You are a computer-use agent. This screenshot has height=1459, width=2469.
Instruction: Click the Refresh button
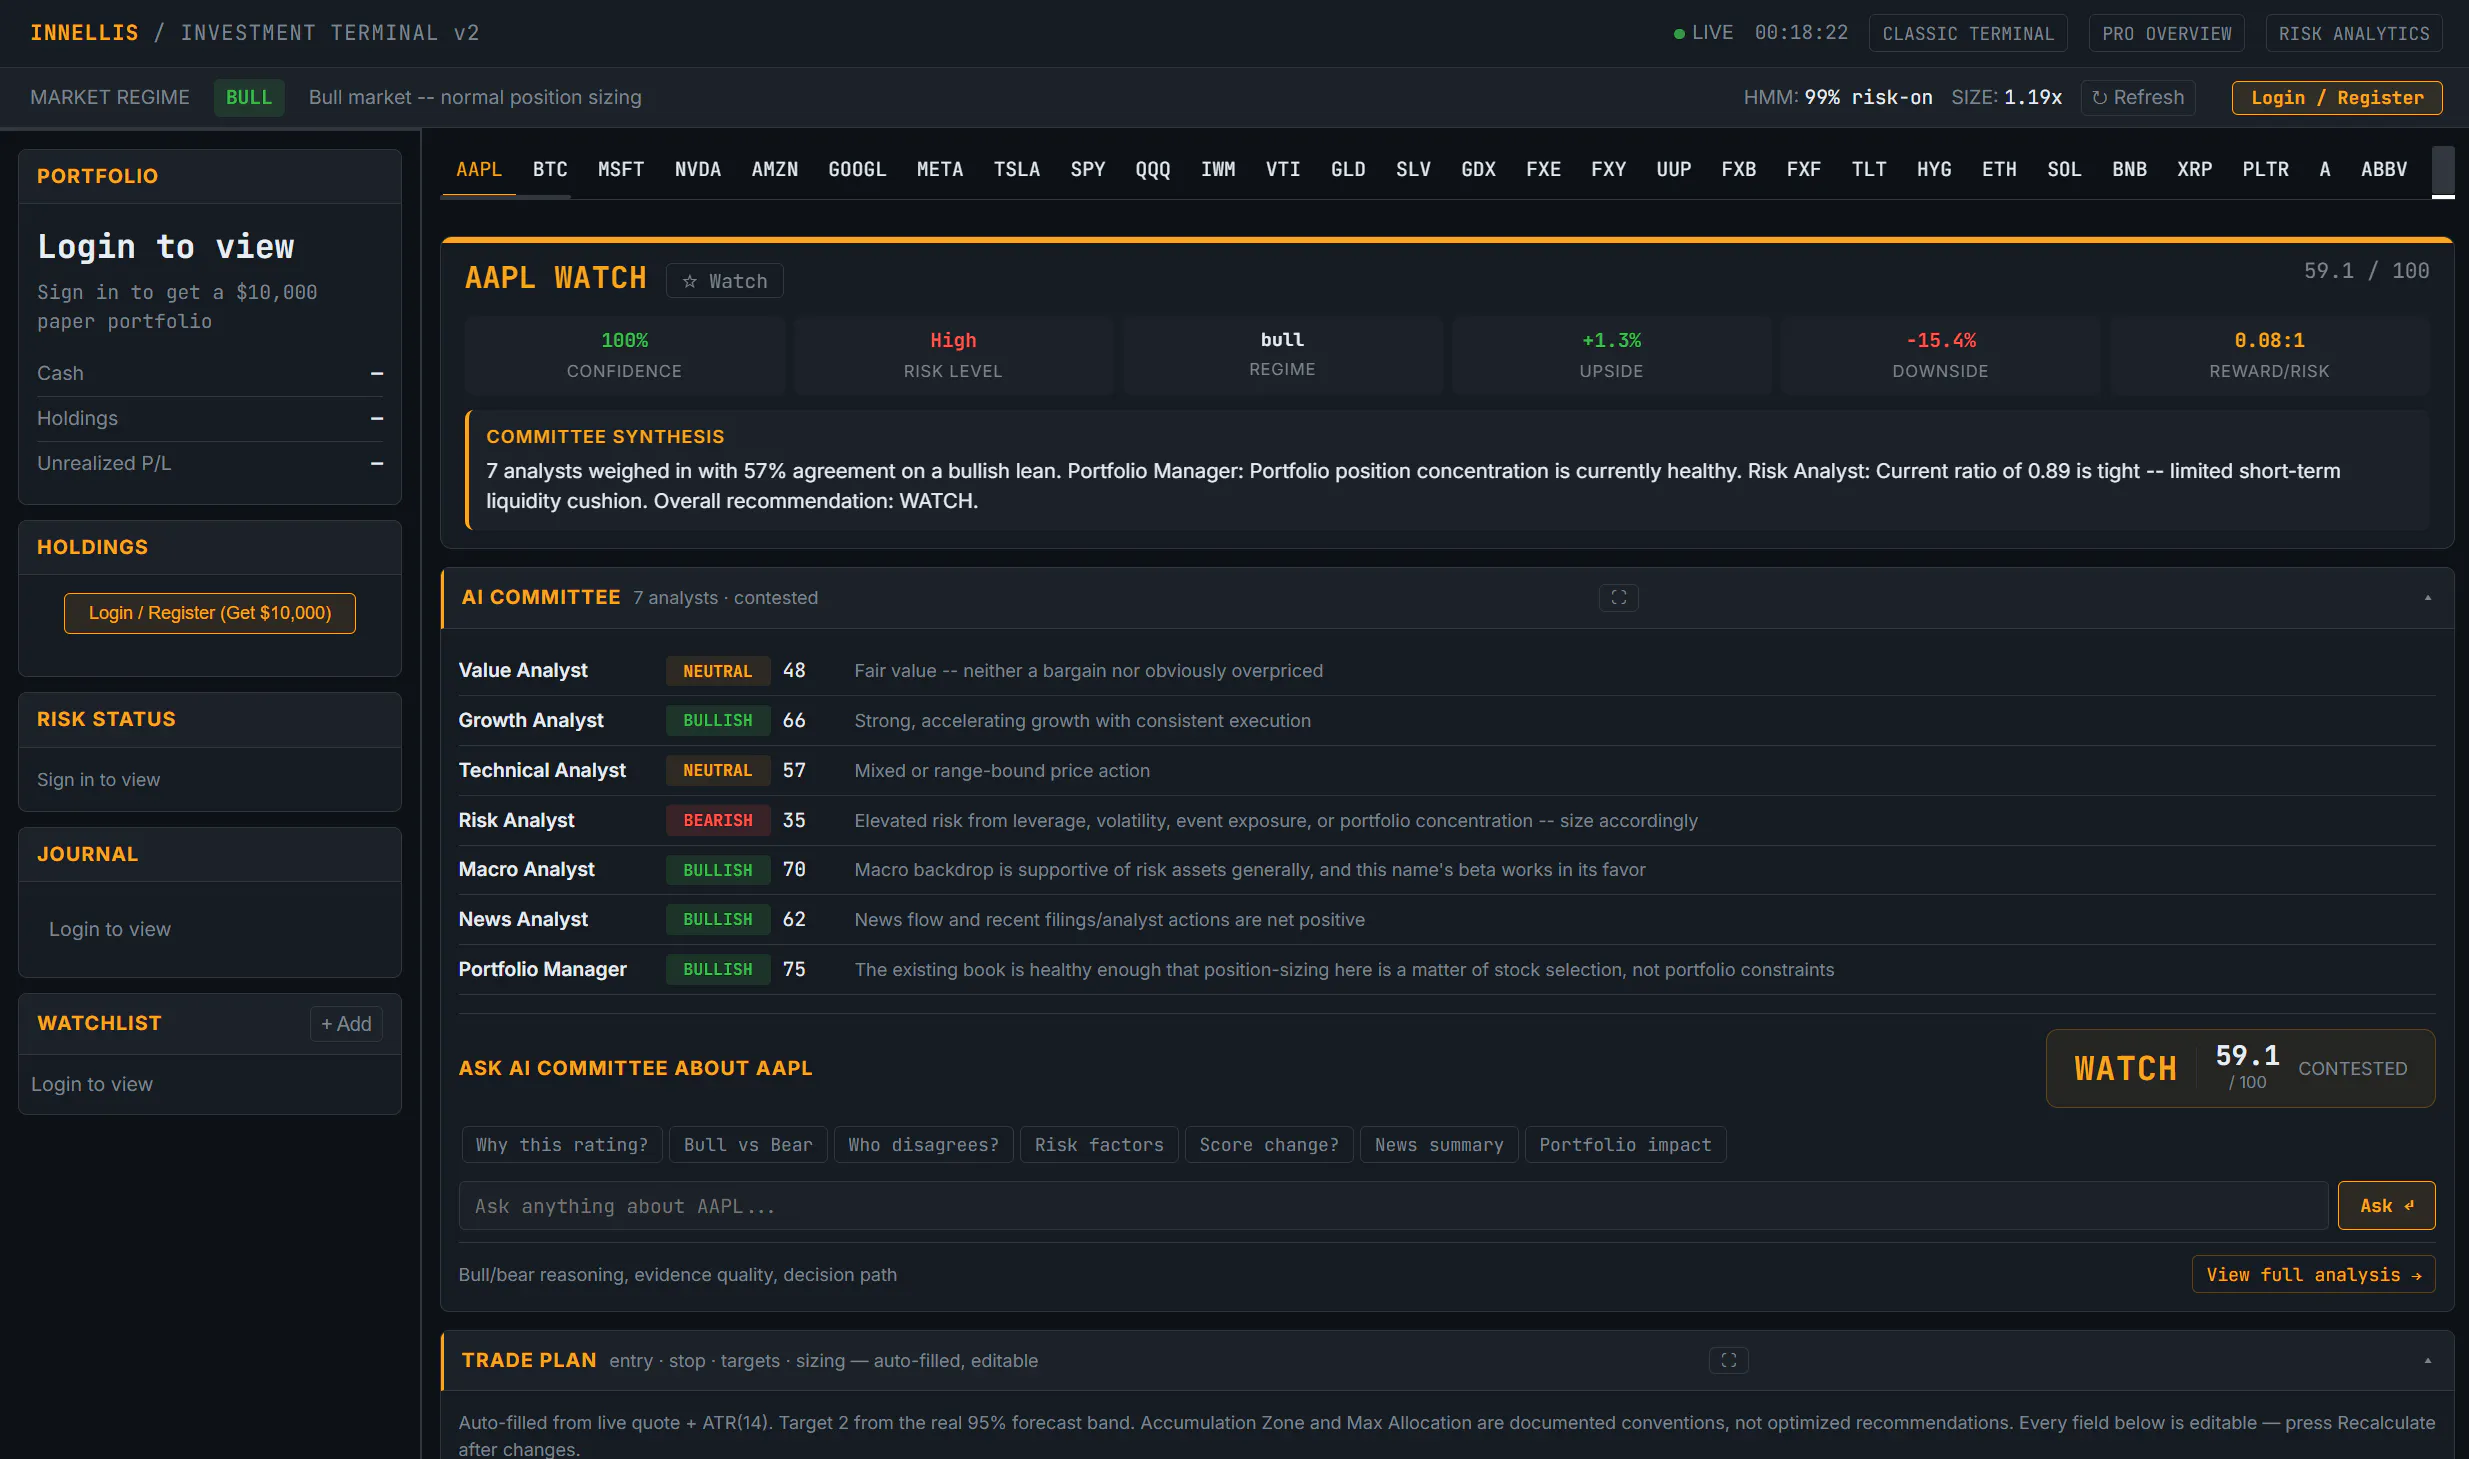pyautogui.click(x=2138, y=98)
